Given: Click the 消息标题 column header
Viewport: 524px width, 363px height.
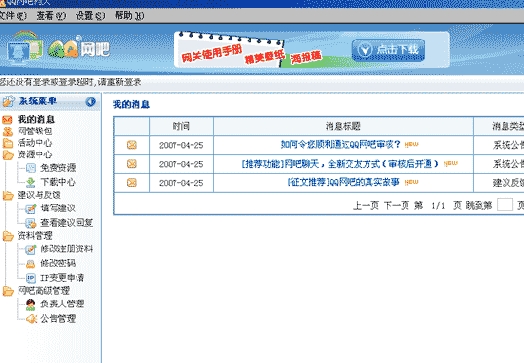Looking at the screenshot, I should (343, 126).
